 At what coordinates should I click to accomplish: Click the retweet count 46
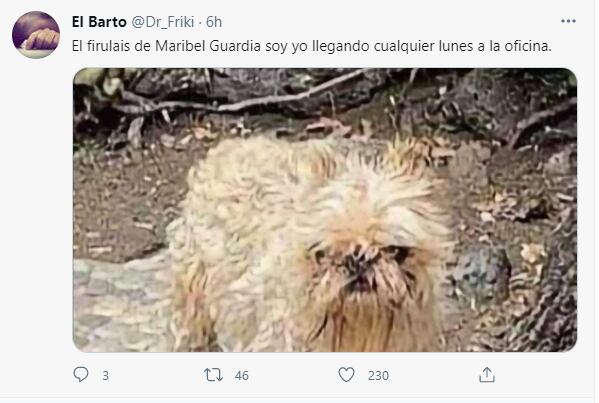[241, 375]
